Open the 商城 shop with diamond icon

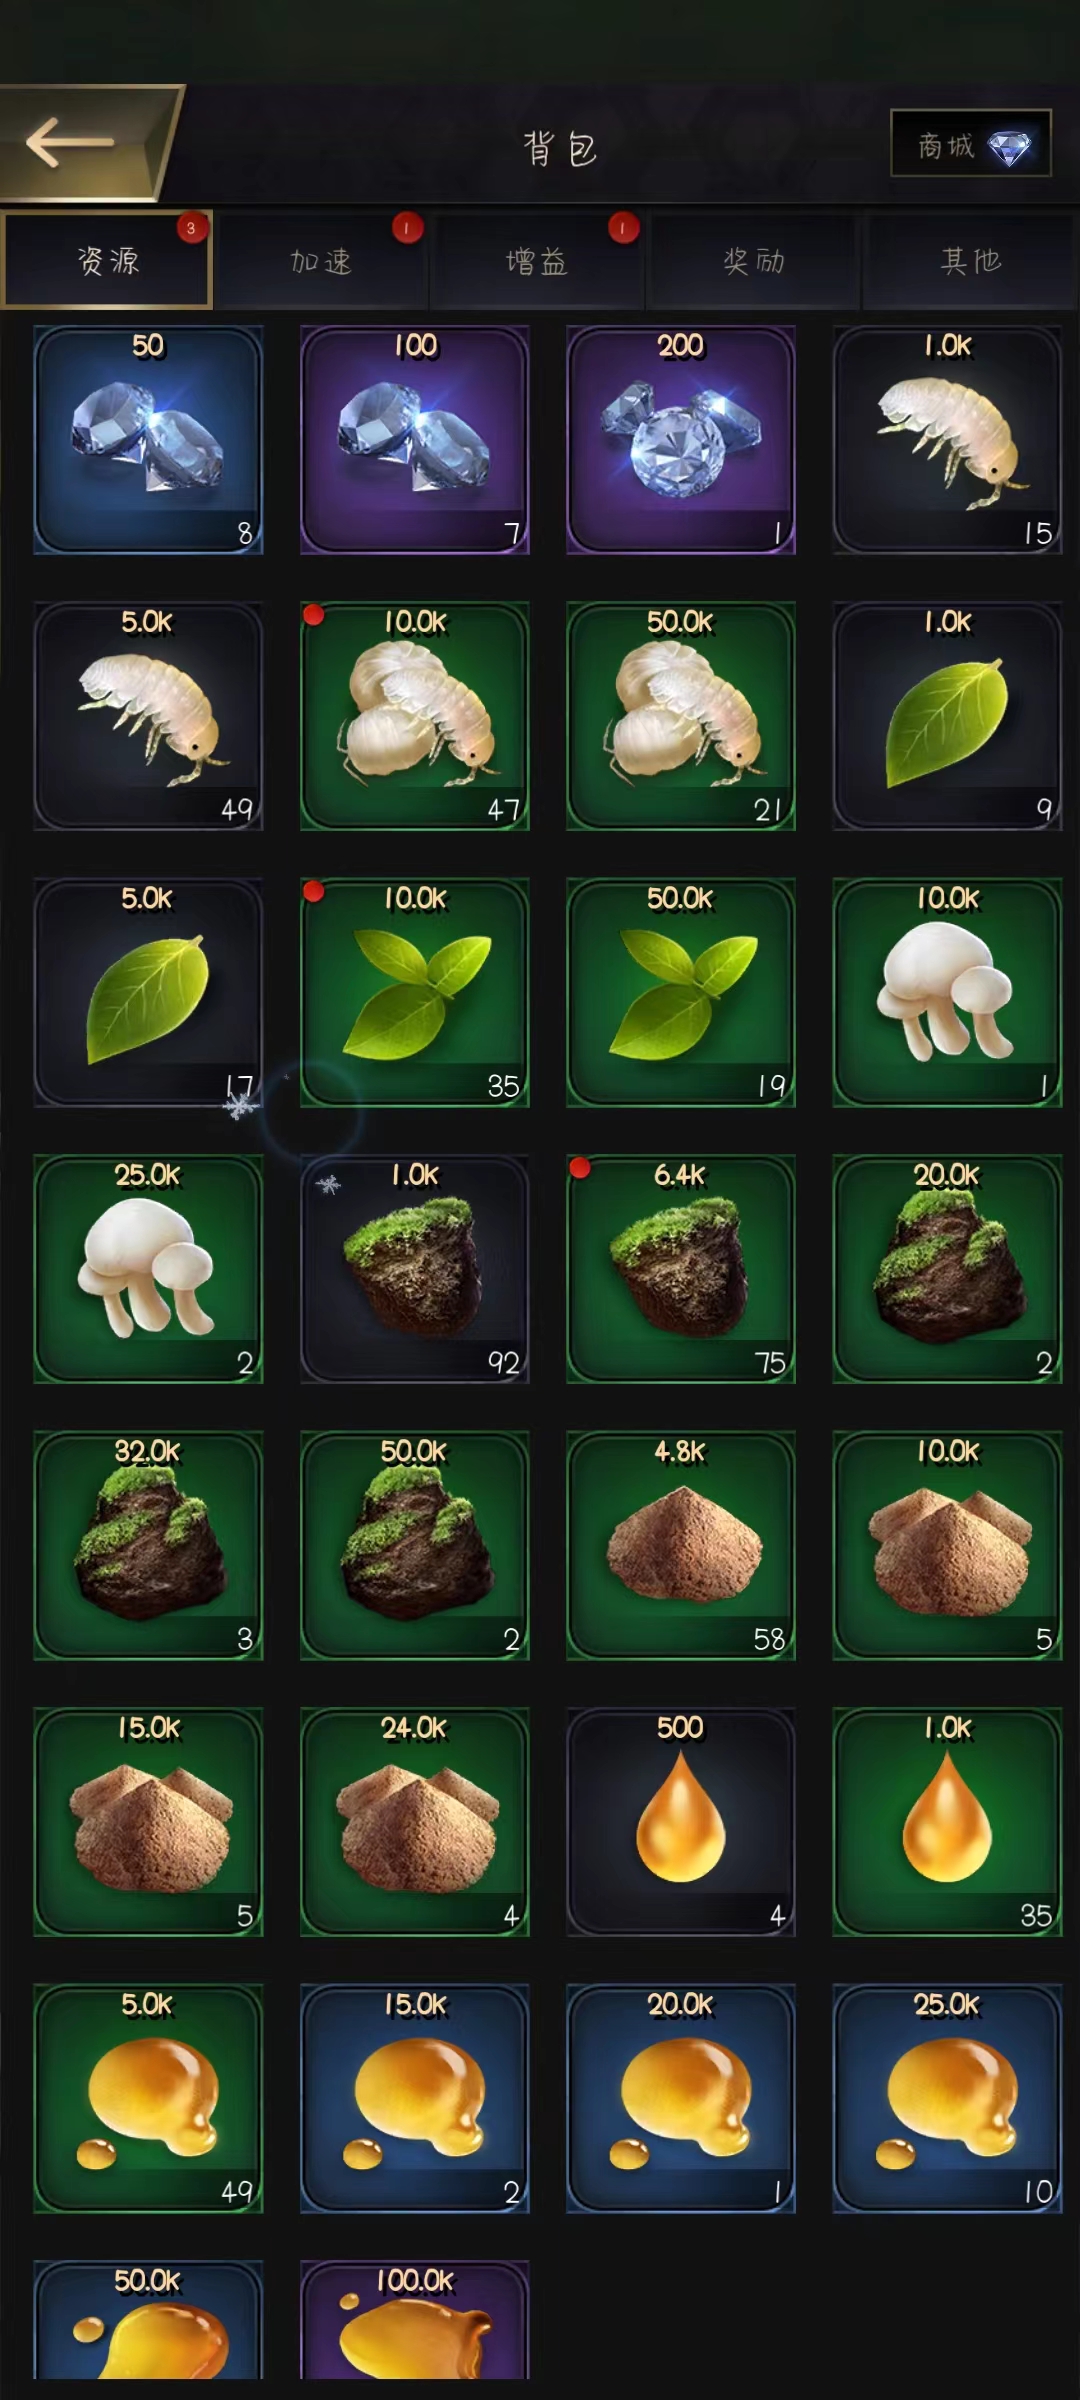(x=970, y=143)
